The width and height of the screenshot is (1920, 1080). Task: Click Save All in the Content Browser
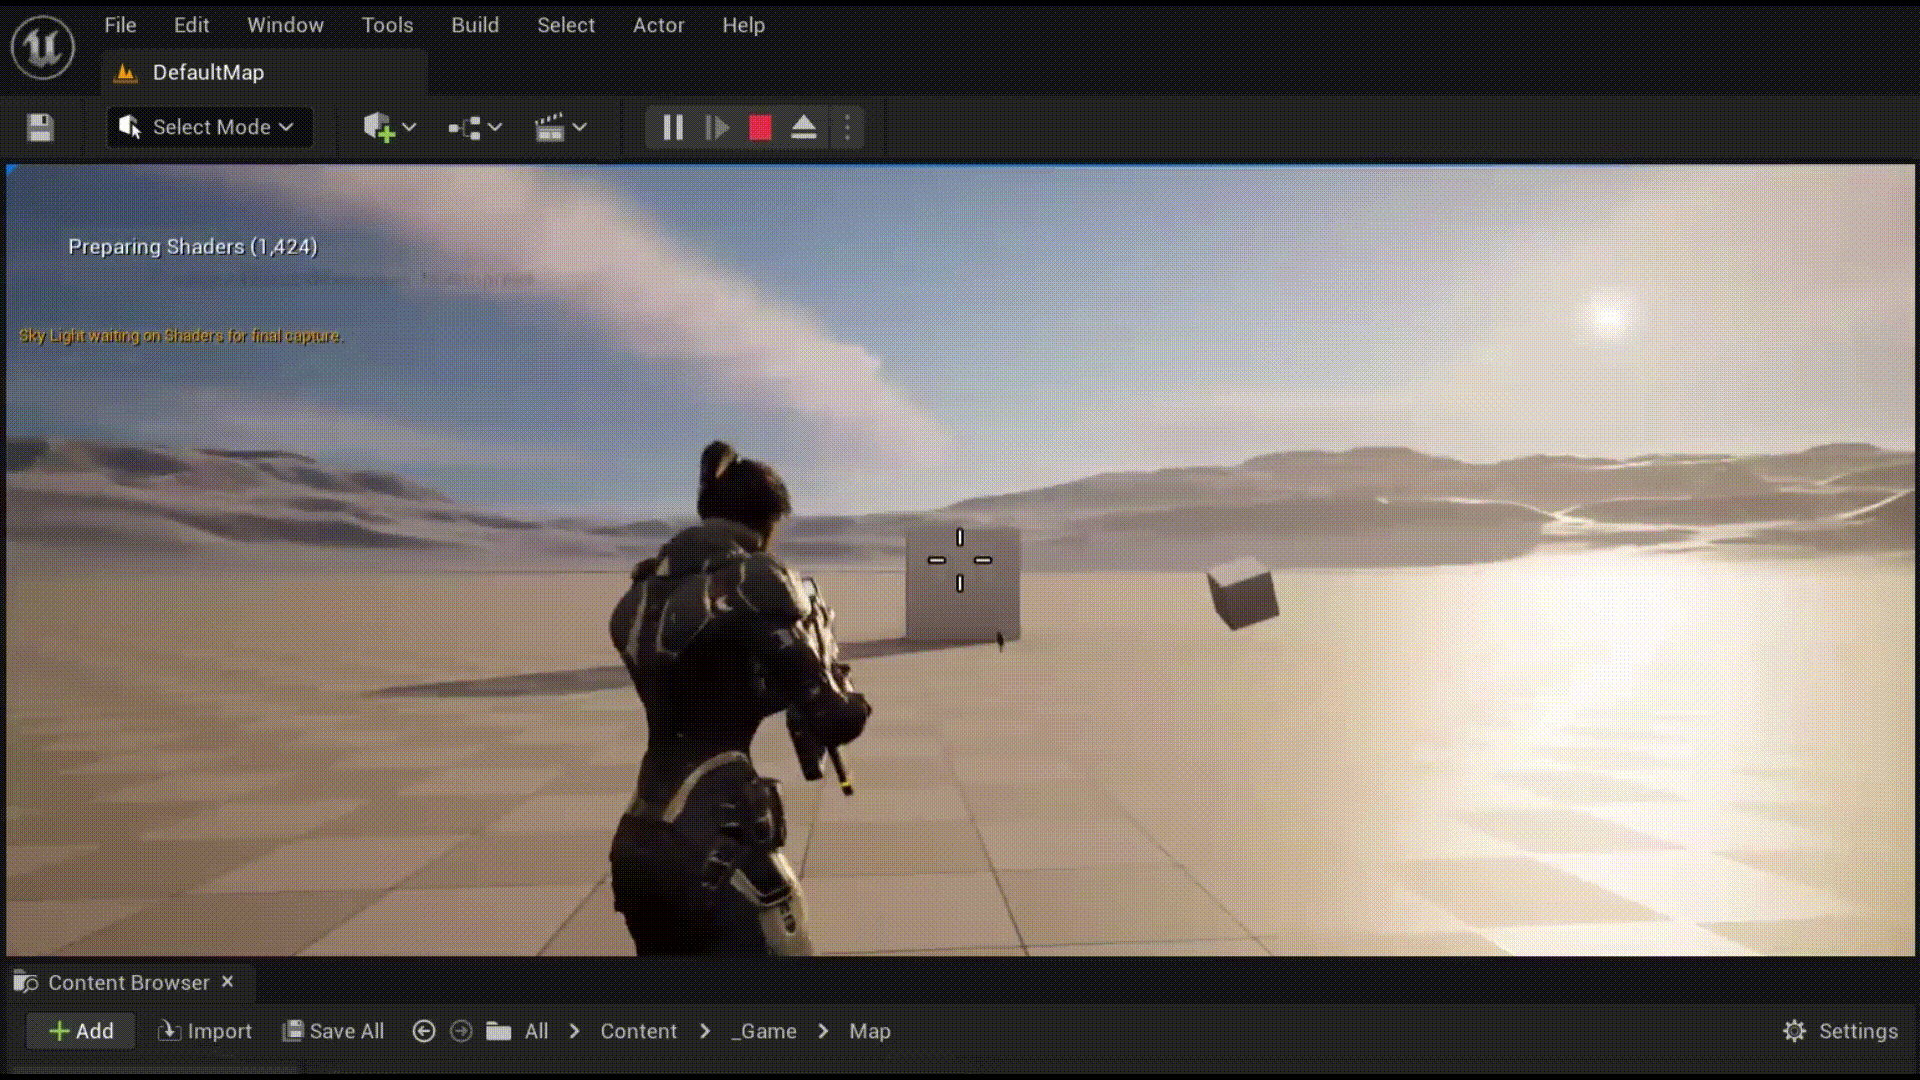click(333, 1031)
